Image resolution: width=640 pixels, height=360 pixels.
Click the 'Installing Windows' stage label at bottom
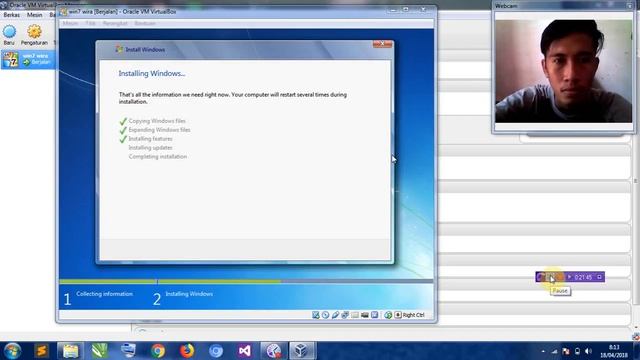point(189,294)
